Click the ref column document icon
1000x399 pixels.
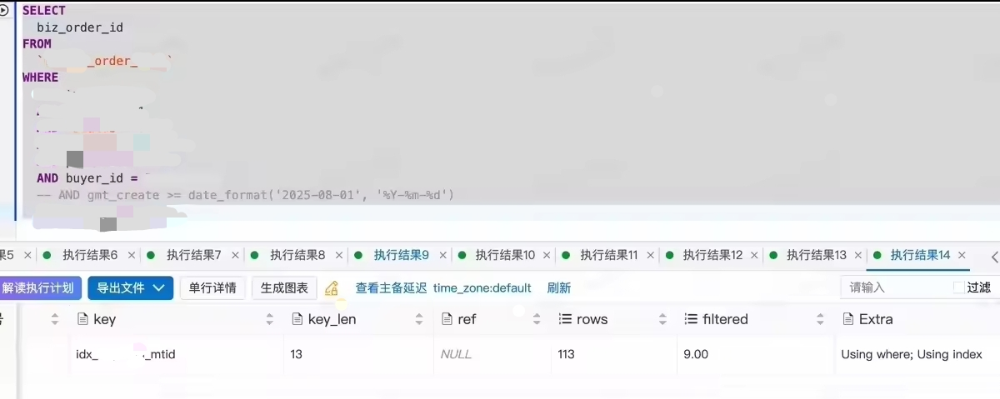pyautogui.click(x=446, y=319)
